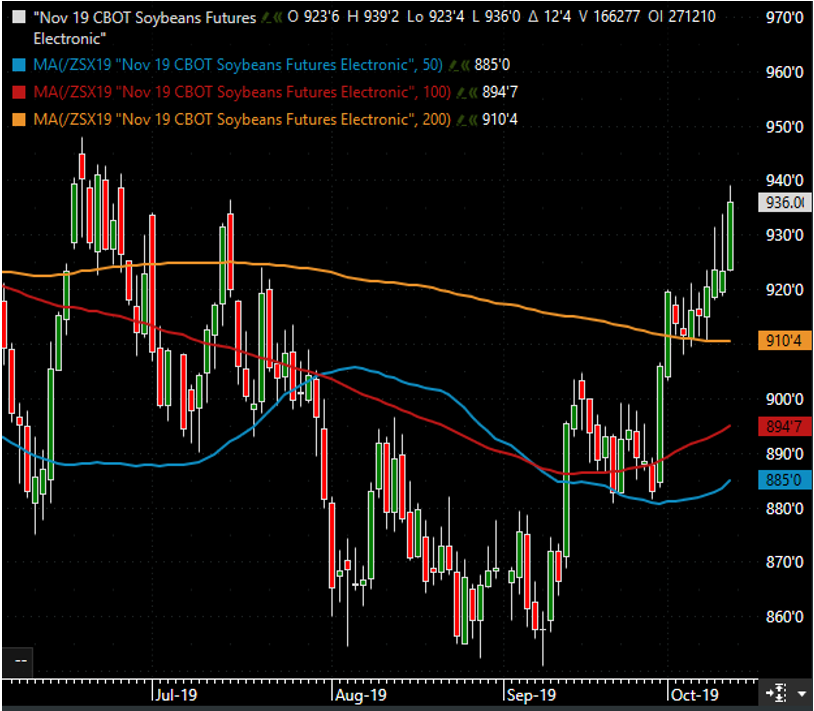Image resolution: width=814 pixels, height=711 pixels.
Task: Select the orange MA 200 study label
Action: pos(242,120)
